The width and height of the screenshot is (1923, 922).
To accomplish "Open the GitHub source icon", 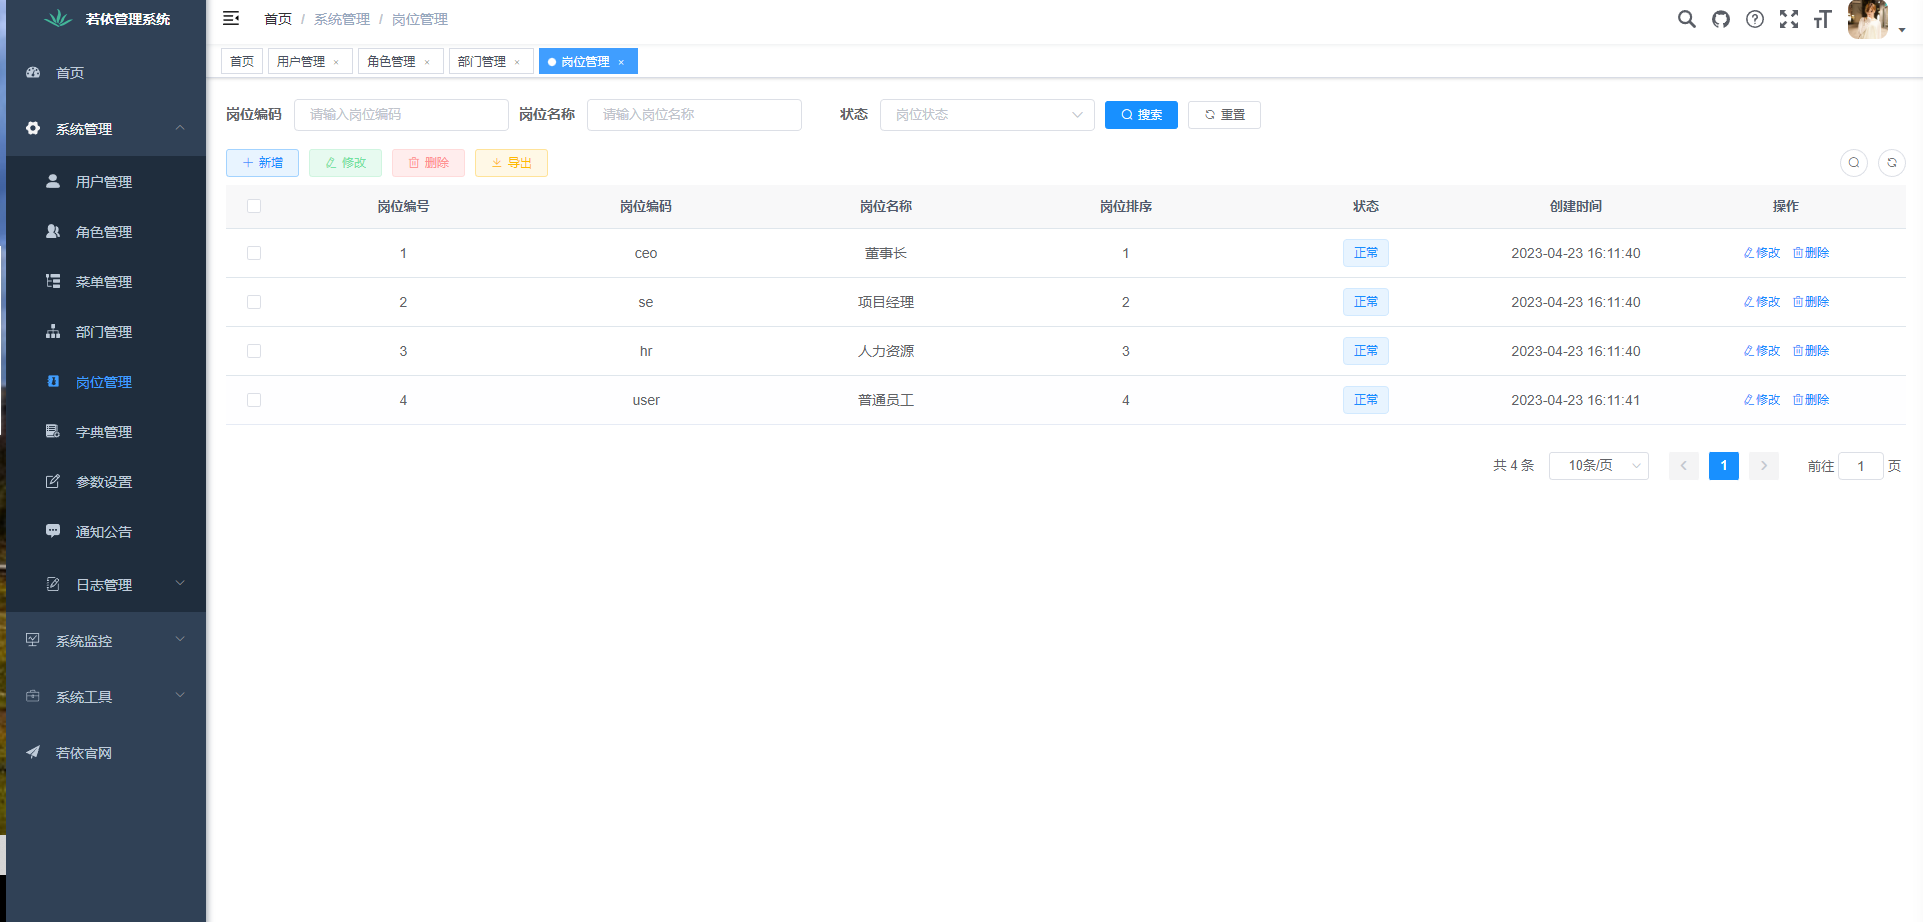I will pos(1720,19).
